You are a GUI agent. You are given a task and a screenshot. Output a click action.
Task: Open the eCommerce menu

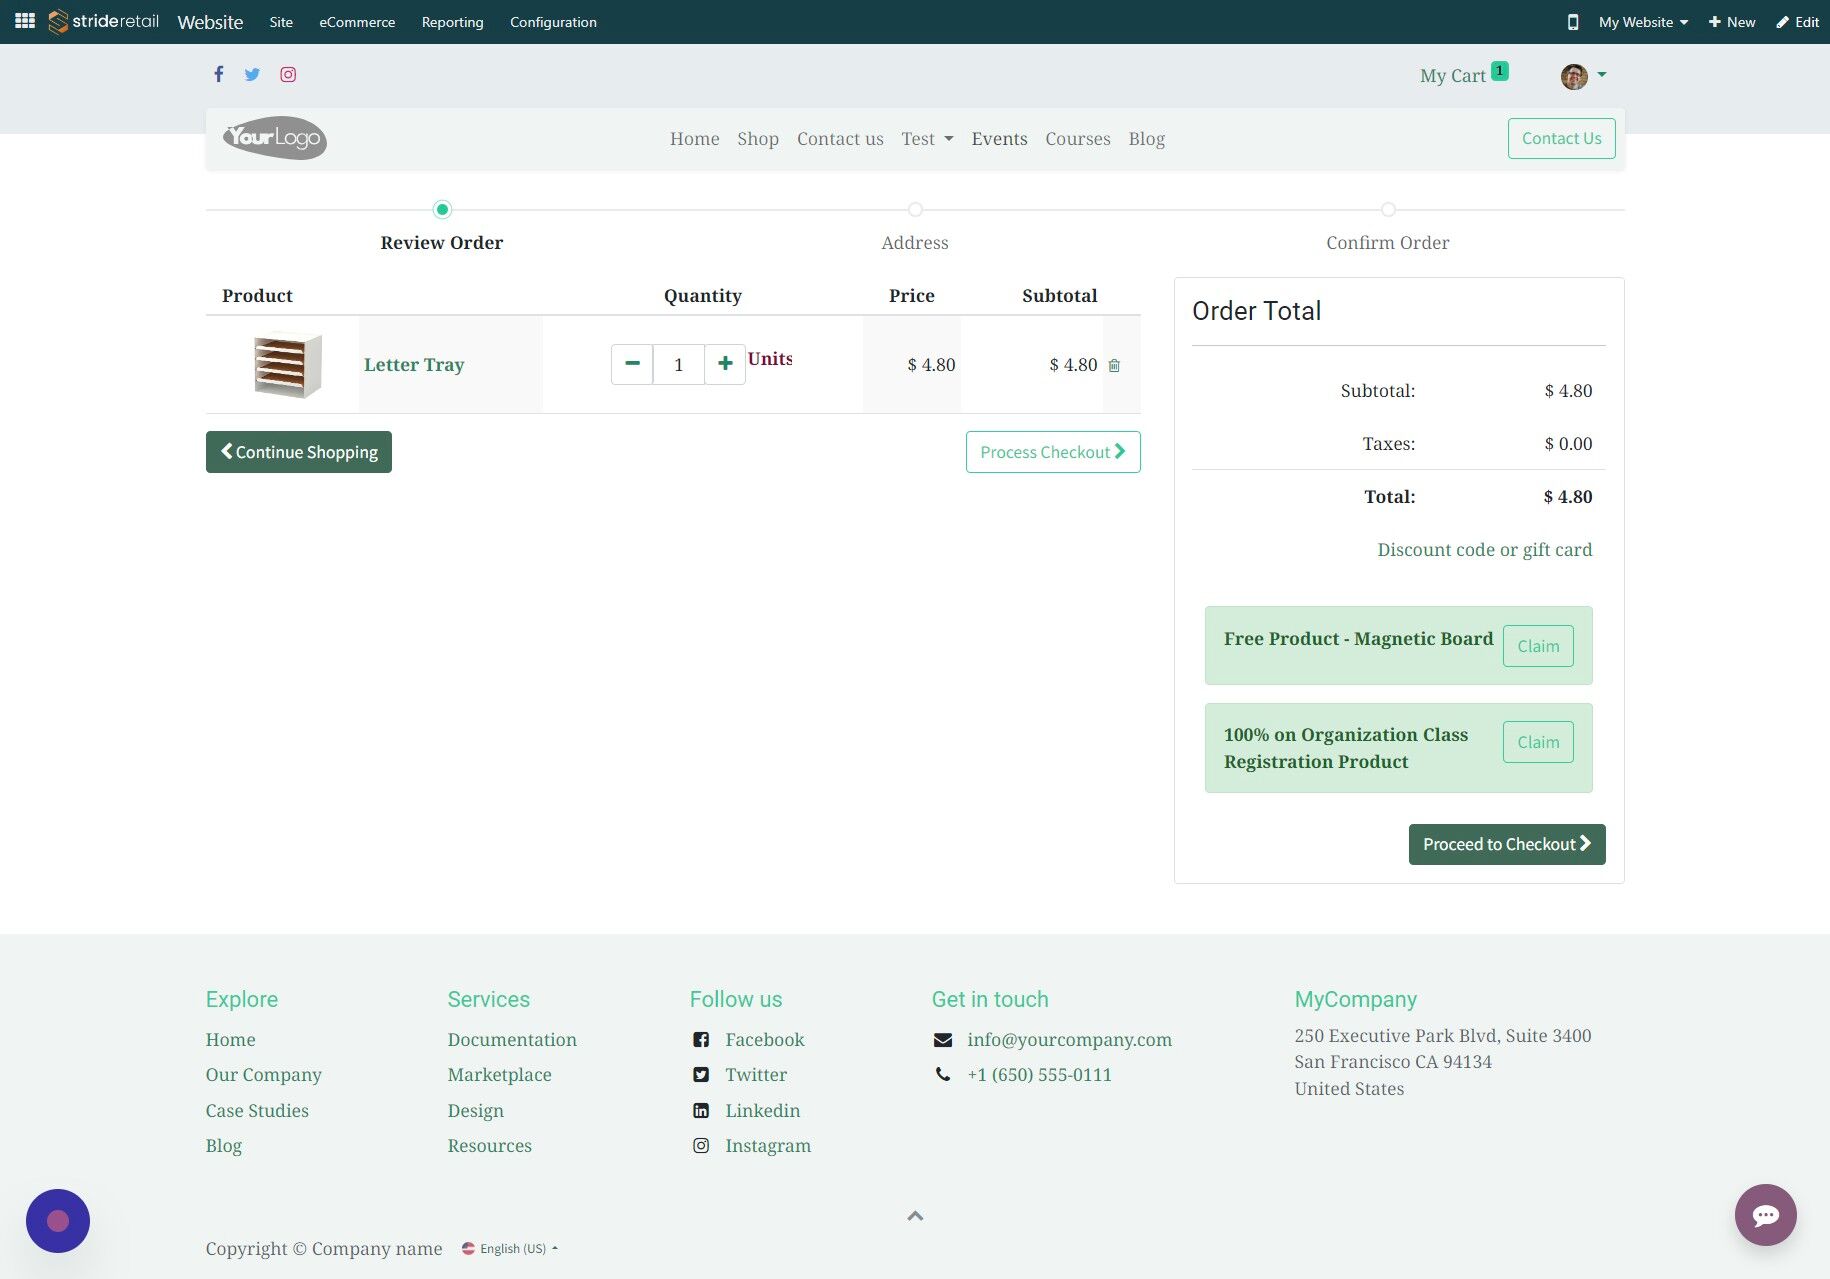point(357,22)
